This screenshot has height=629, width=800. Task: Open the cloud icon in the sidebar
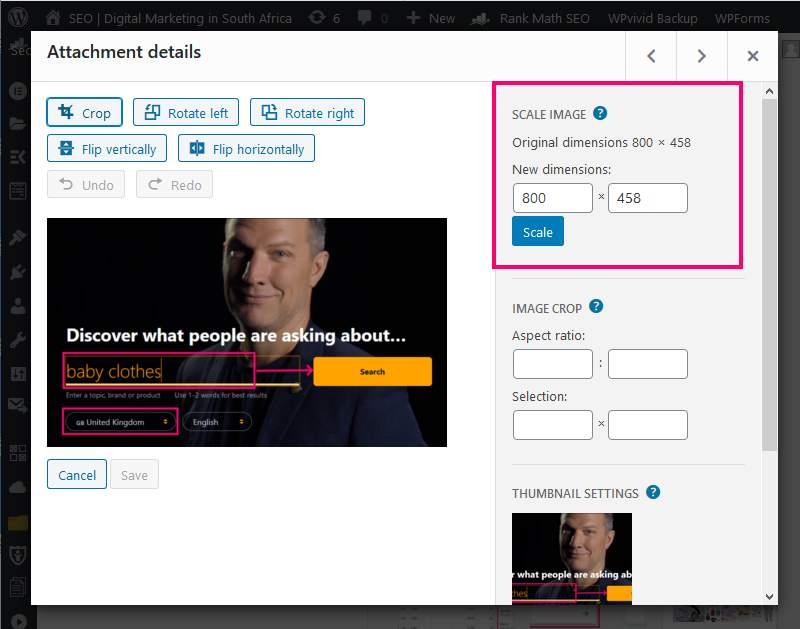[18, 487]
